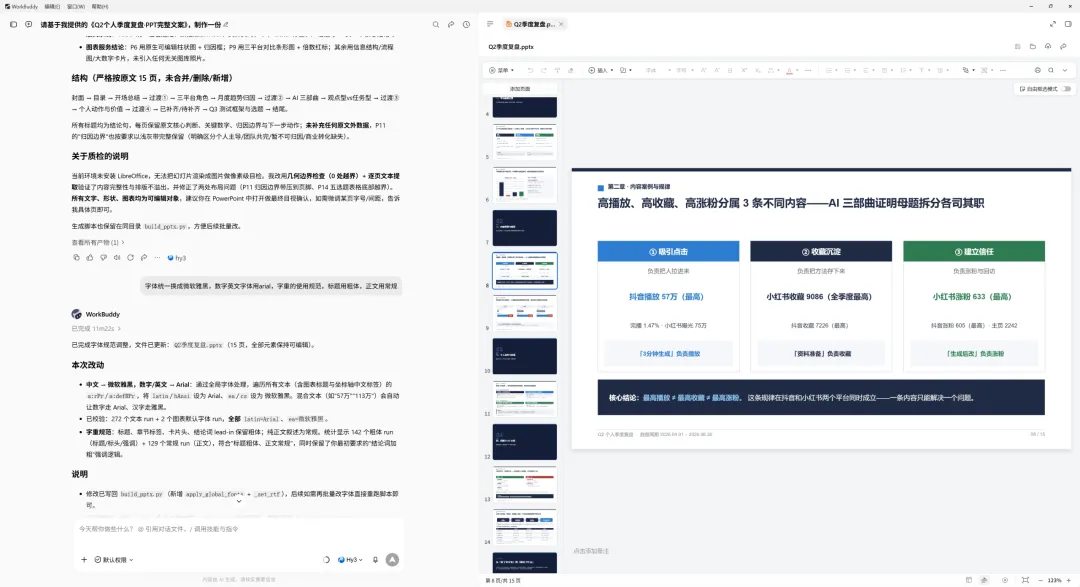Image resolution: width=1080 pixels, height=587 pixels.
Task: Open the 帮助 menu in menu bar
Action: click(x=100, y=6)
